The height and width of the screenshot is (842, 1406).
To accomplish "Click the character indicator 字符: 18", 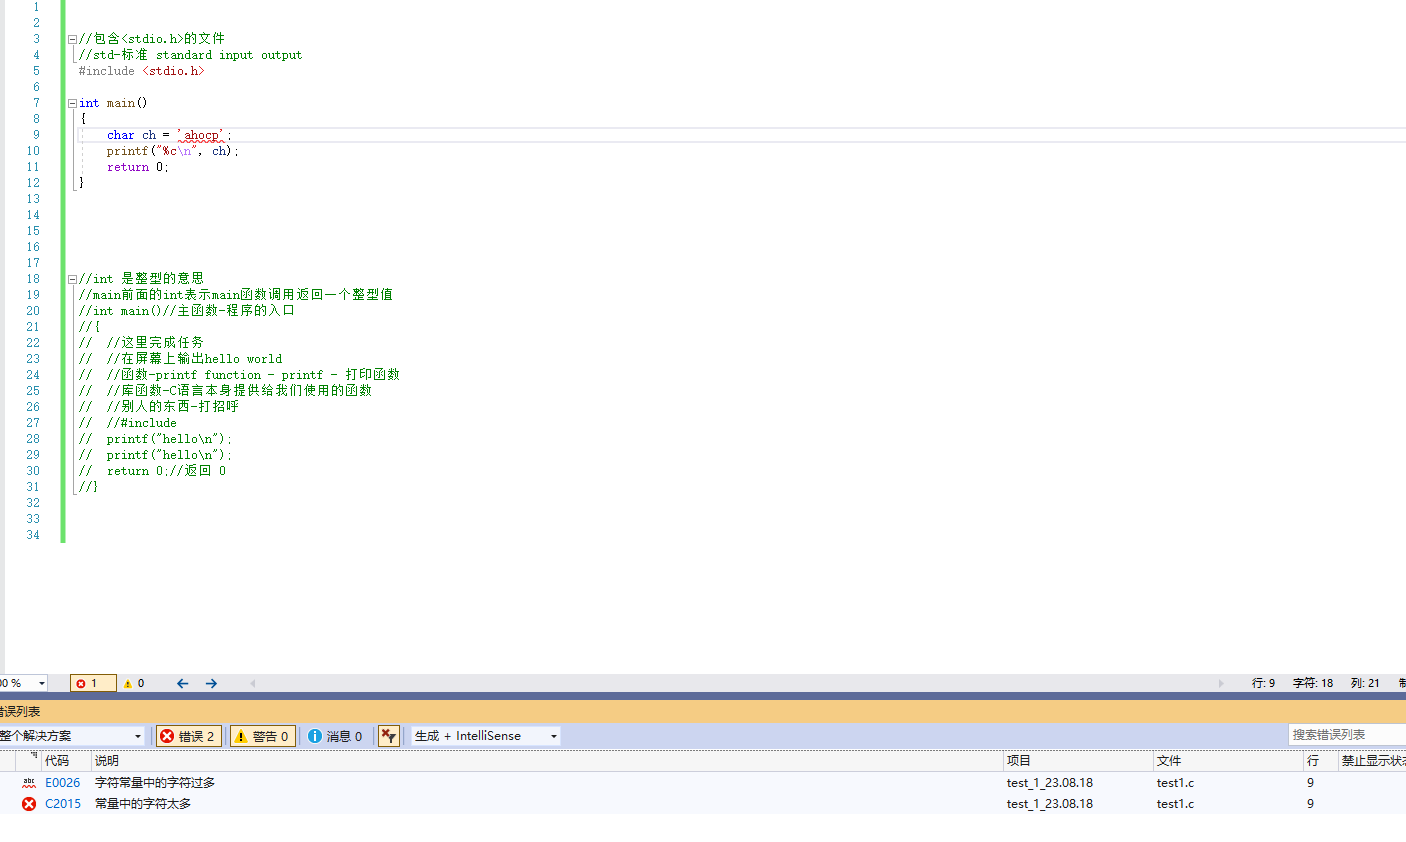I will tap(1313, 683).
